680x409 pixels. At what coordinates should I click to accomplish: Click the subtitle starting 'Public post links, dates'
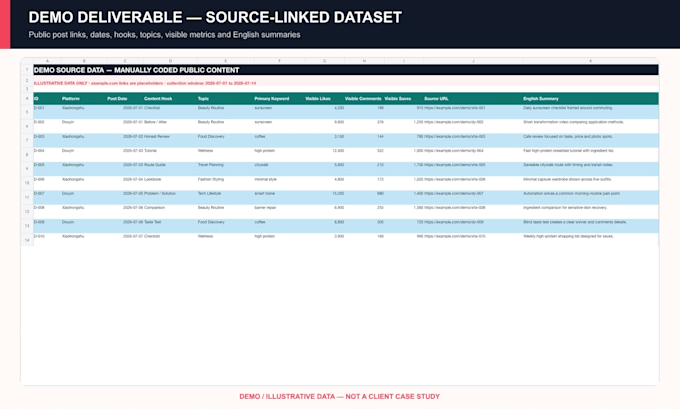pyautogui.click(x=164, y=35)
